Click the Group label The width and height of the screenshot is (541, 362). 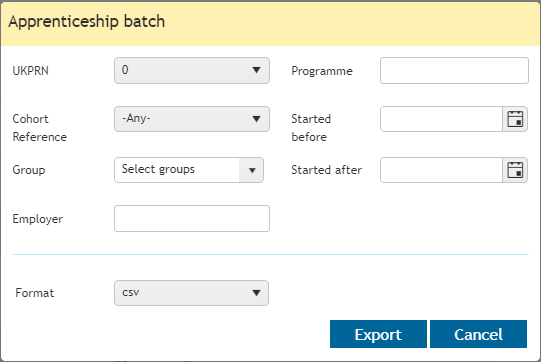coord(29,170)
